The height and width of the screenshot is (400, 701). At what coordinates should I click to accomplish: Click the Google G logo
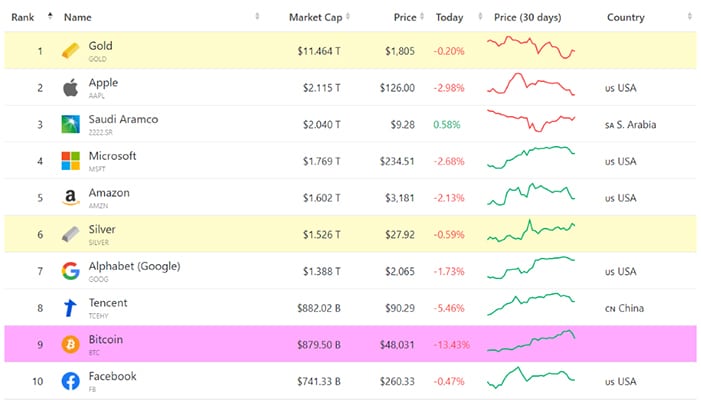click(x=70, y=271)
